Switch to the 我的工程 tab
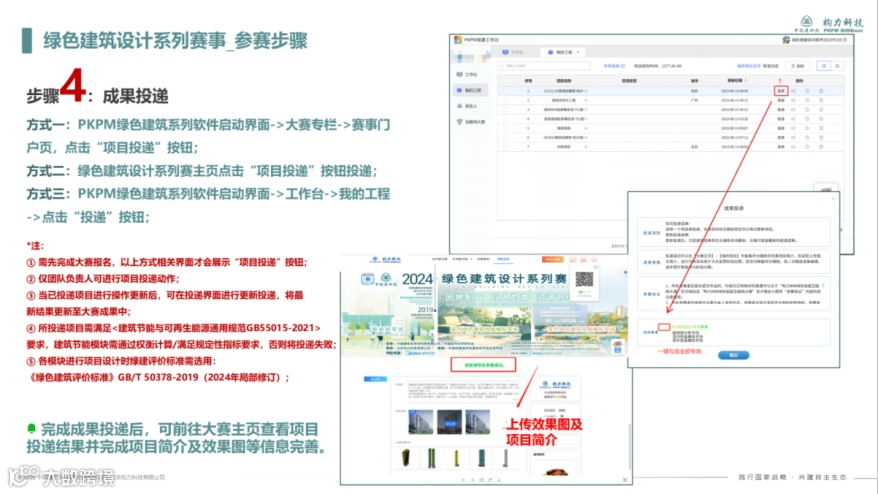The width and height of the screenshot is (878, 494). click(x=561, y=52)
